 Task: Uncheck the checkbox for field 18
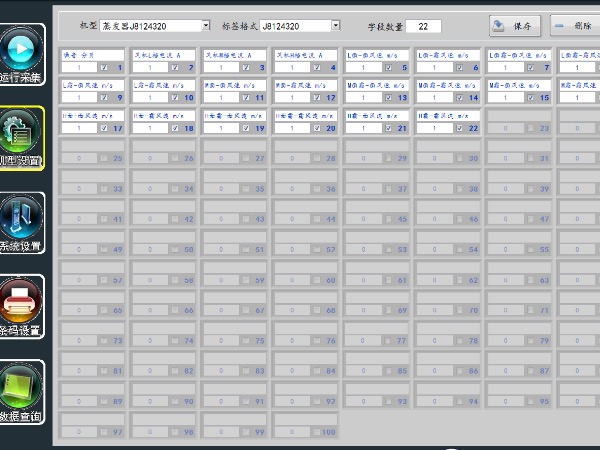click(174, 129)
